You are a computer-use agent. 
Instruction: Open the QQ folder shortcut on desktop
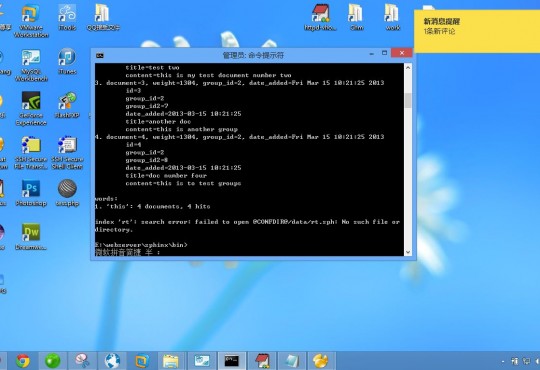[103, 17]
